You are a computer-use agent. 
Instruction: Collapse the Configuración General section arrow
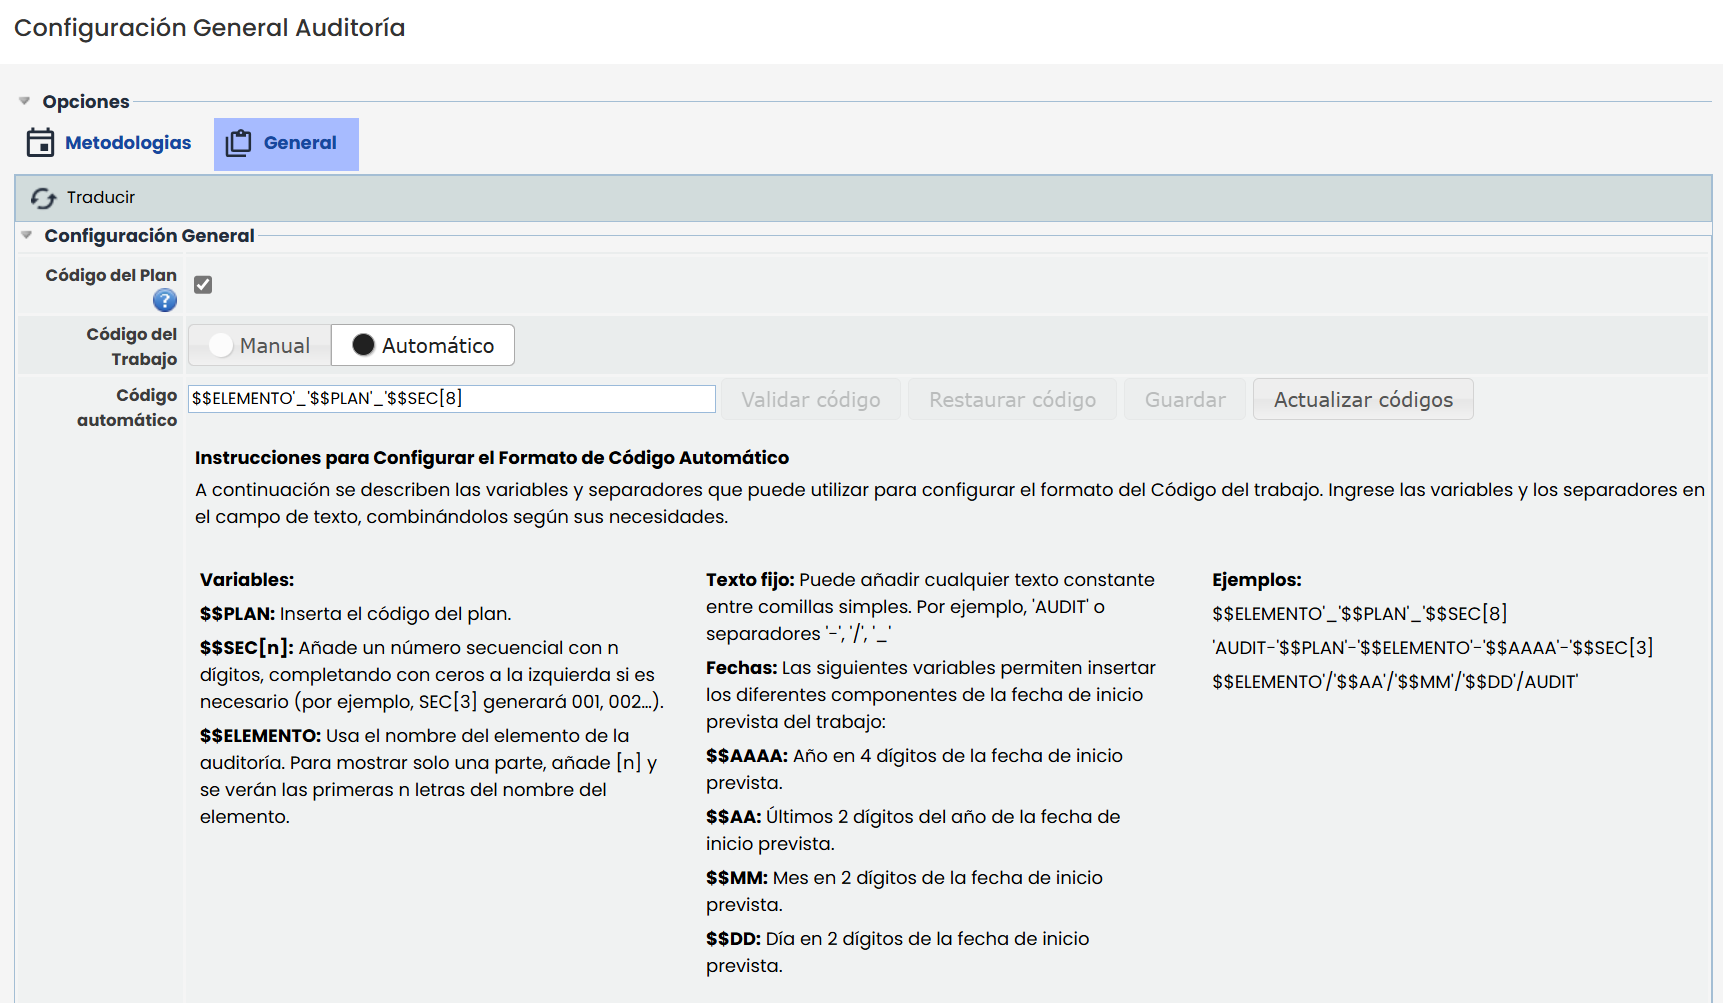coord(27,235)
